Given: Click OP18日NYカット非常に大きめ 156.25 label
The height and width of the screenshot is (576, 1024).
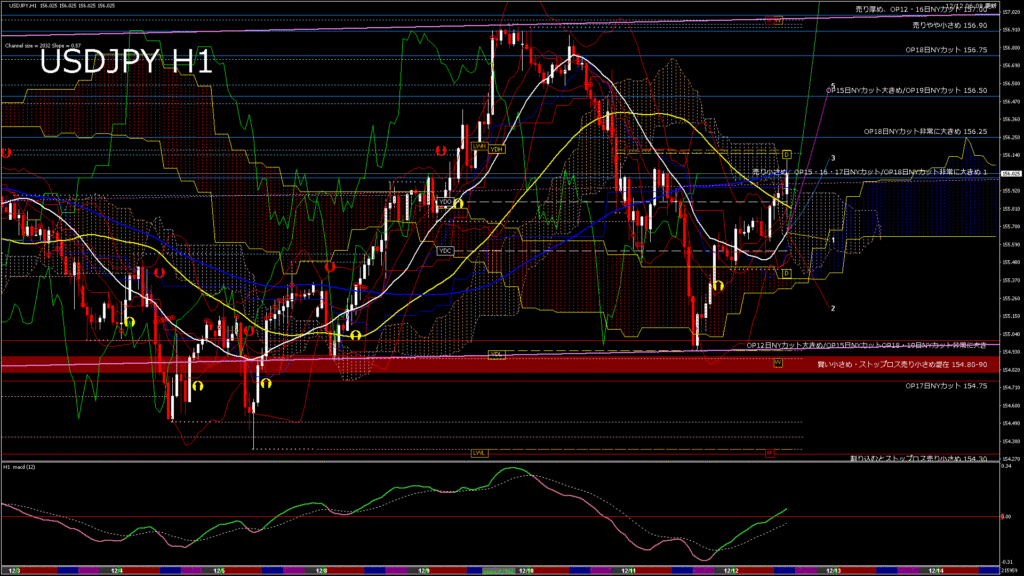Looking at the screenshot, I should click(x=925, y=131).
